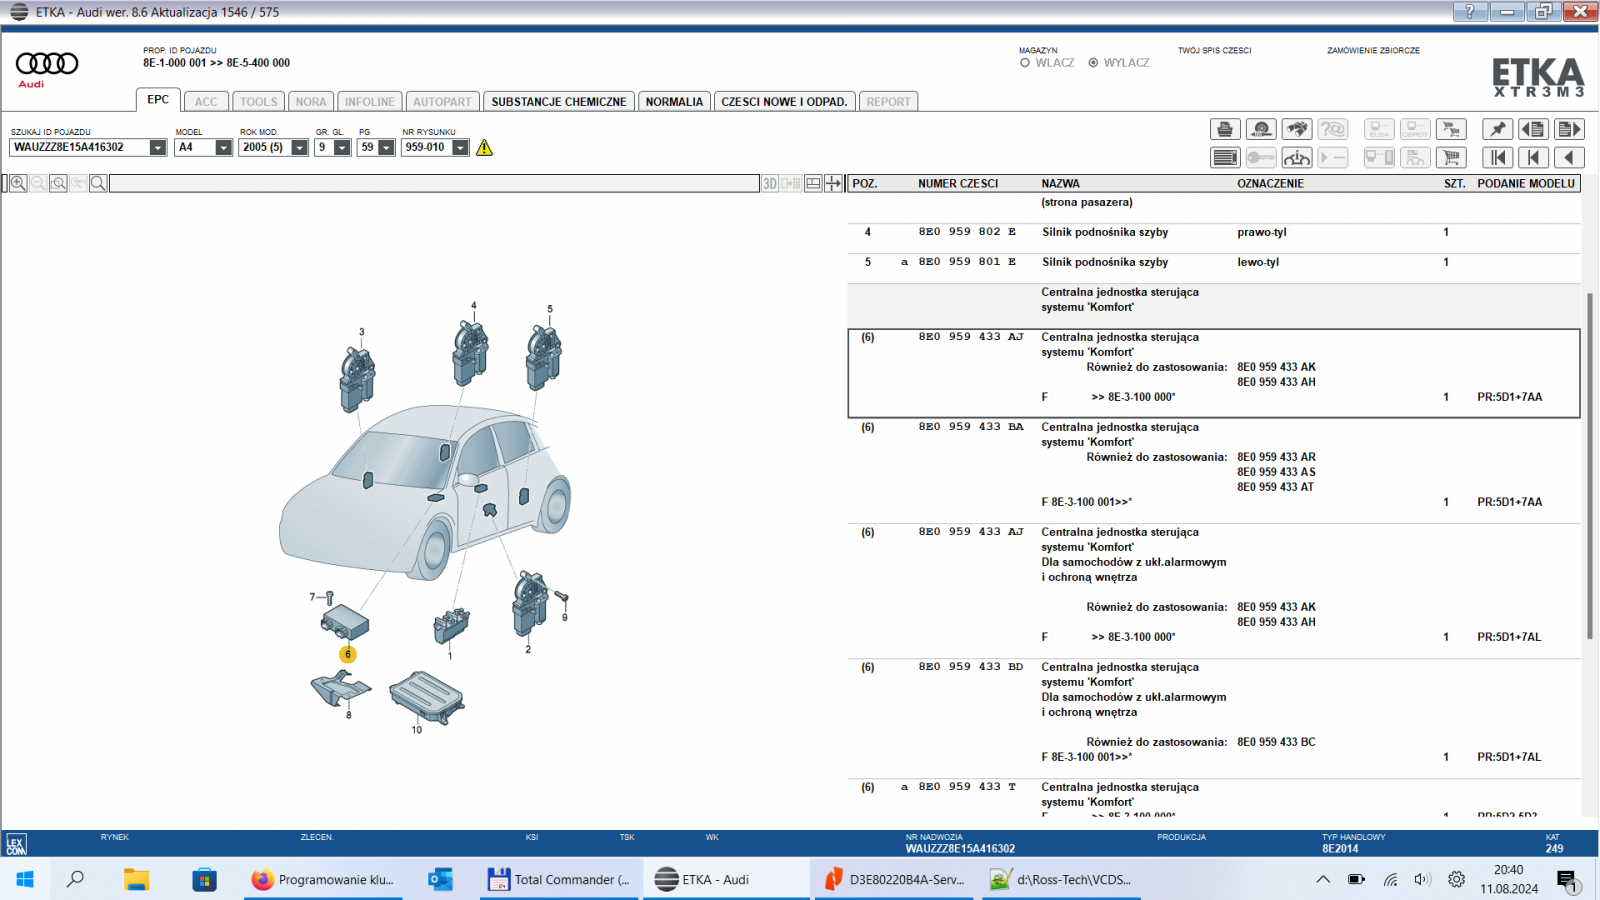
Task: Go to previous page with document-left arrow icon
Action: click(x=1533, y=129)
